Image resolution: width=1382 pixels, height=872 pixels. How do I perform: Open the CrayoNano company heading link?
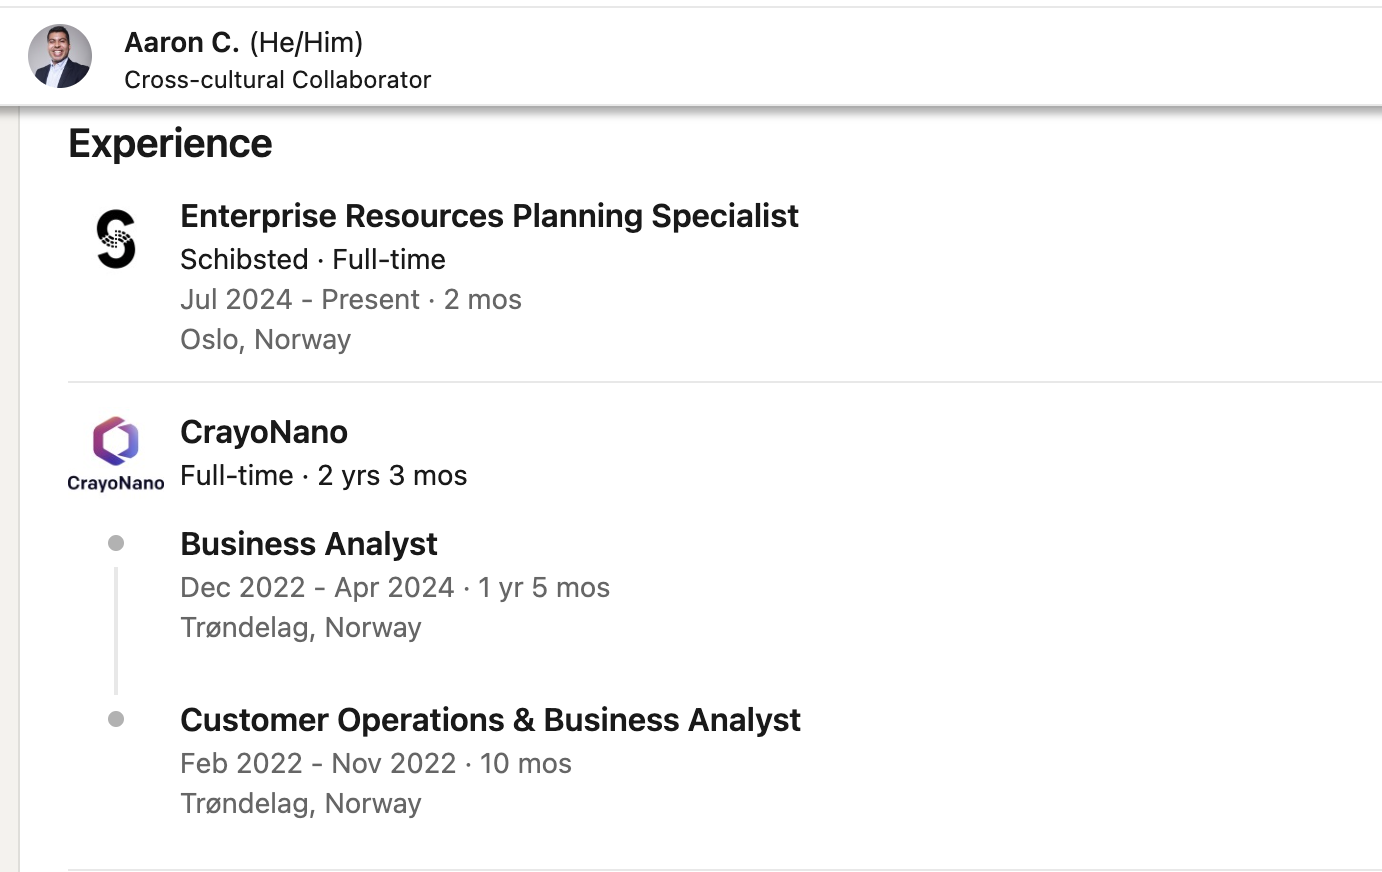pos(264,432)
